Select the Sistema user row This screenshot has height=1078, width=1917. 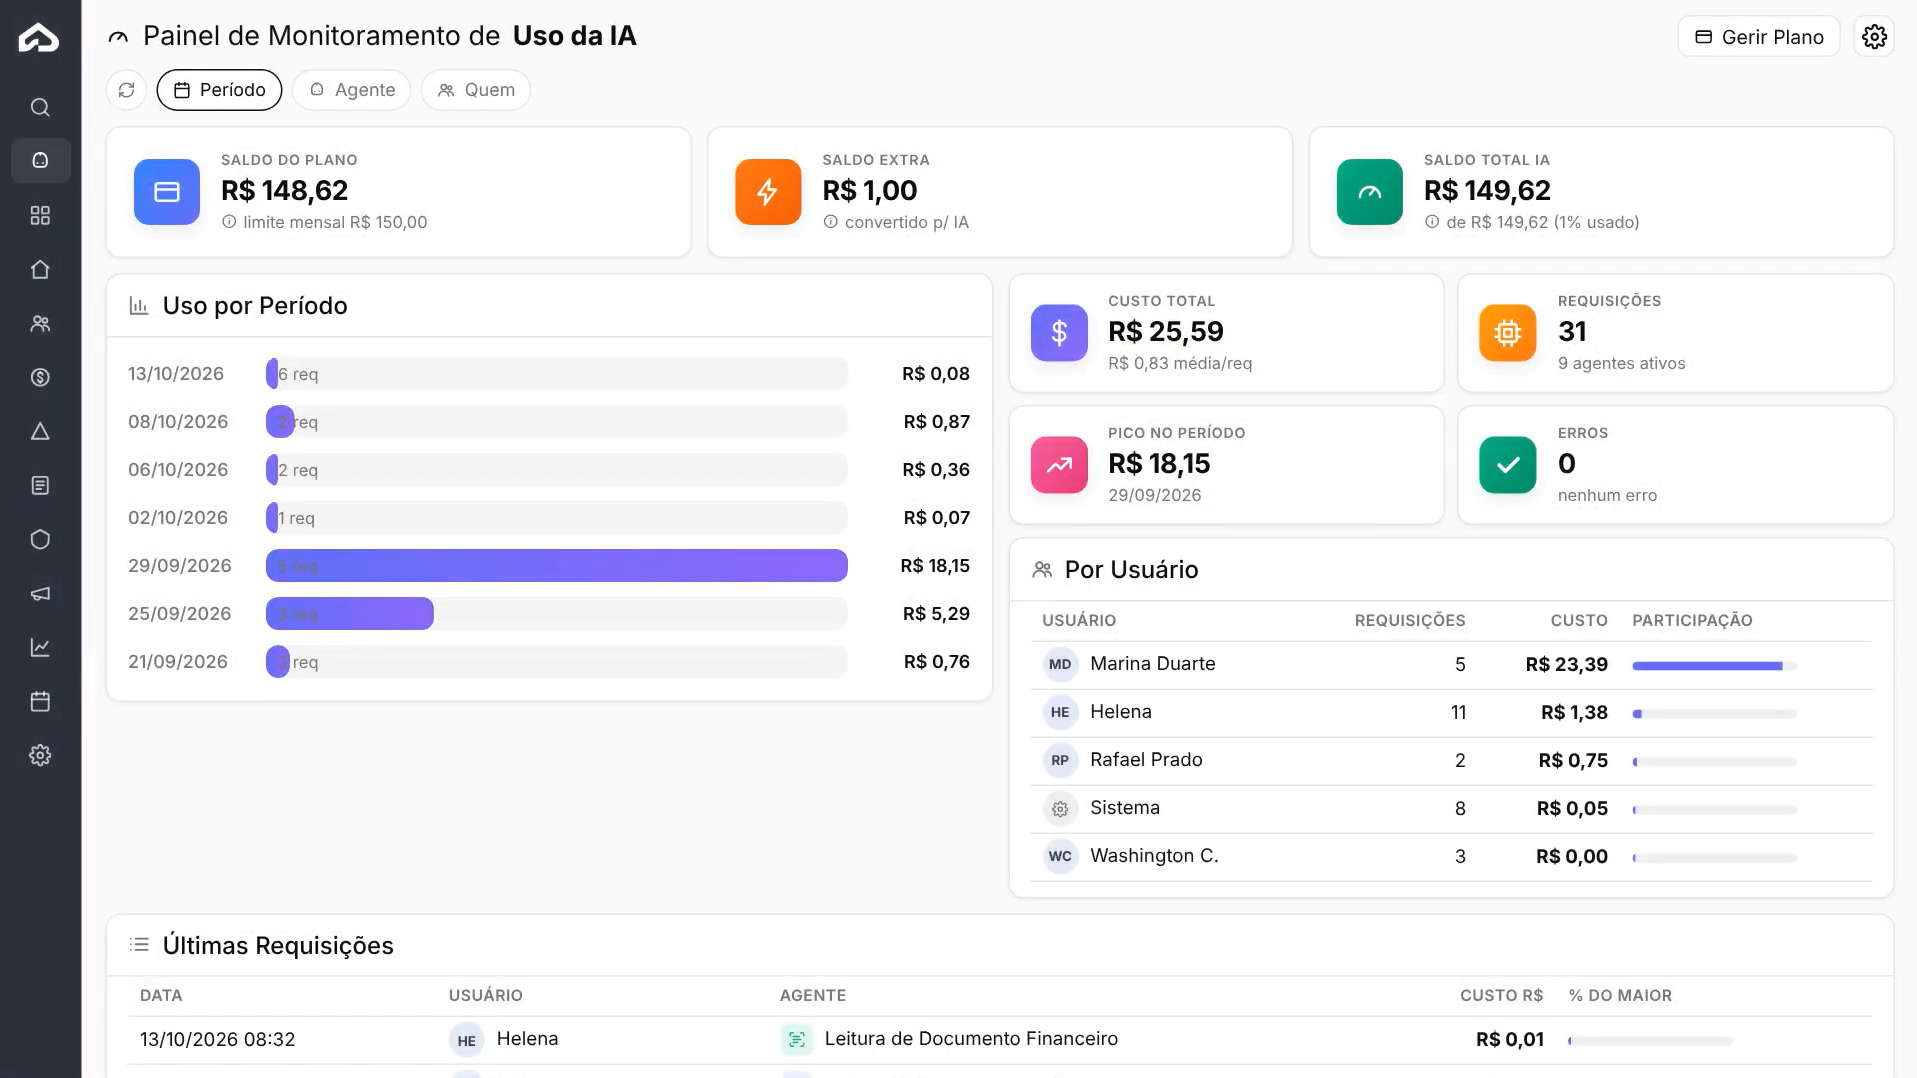[x=1451, y=809]
